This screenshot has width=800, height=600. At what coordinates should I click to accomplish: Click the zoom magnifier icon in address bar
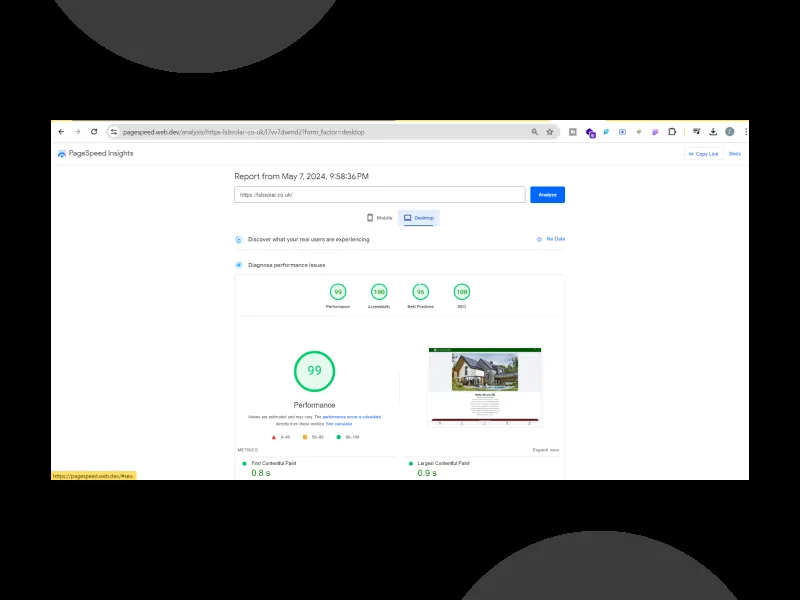click(535, 132)
